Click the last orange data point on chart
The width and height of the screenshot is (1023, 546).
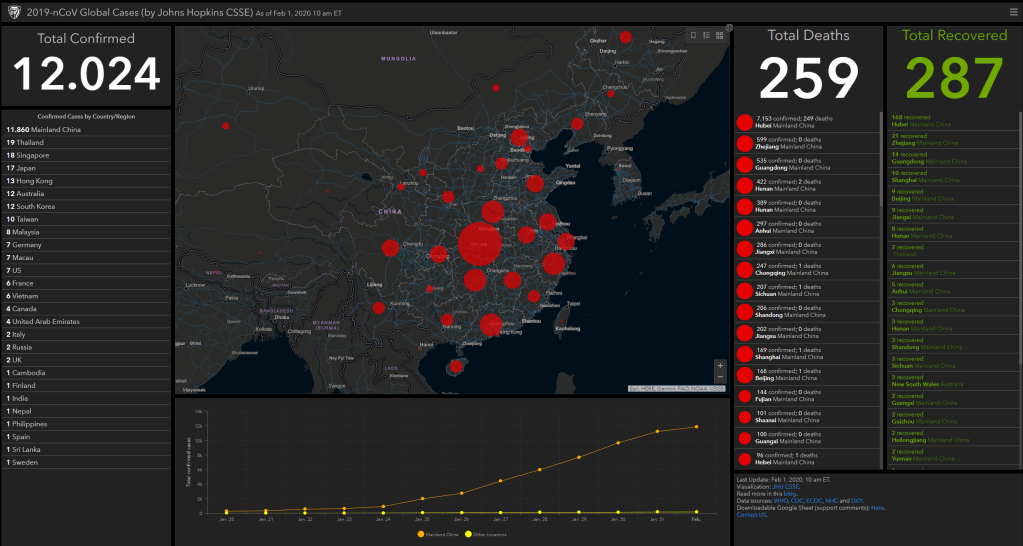click(696, 426)
